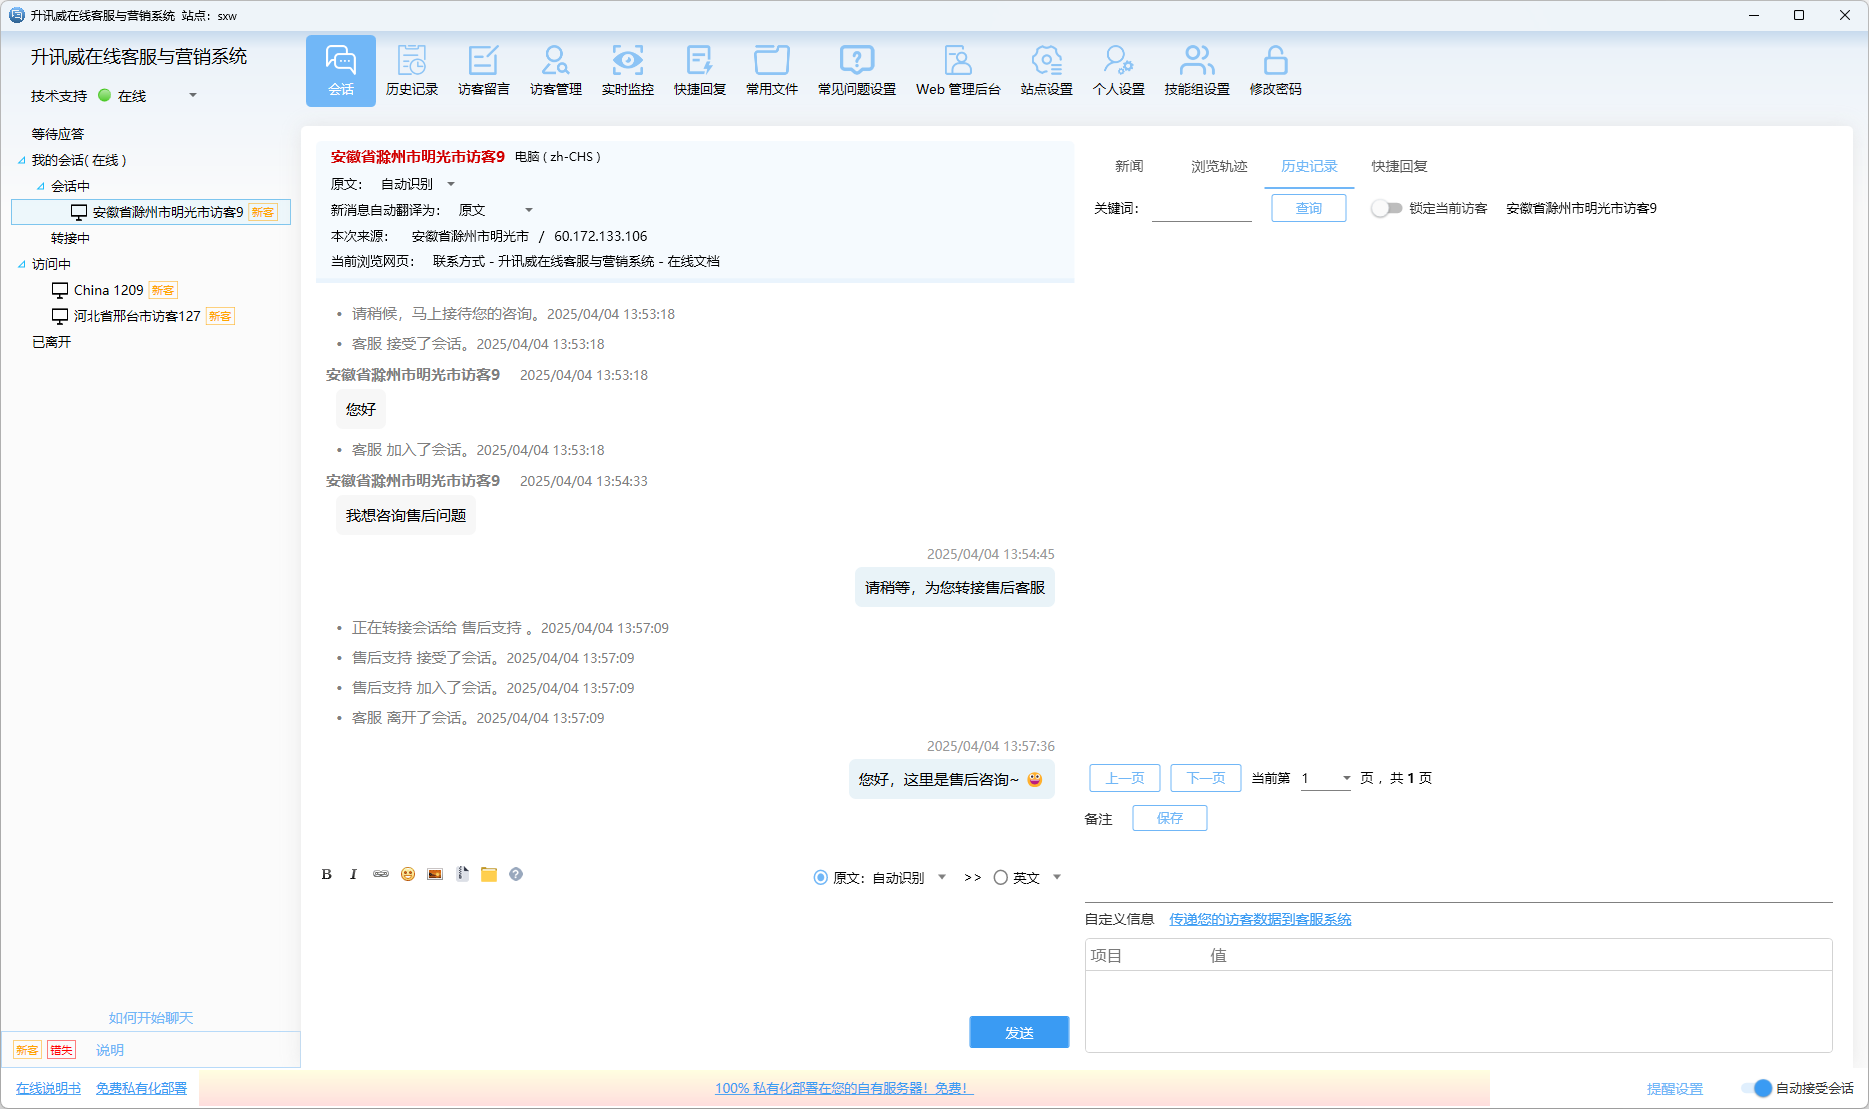This screenshot has width=1869, height=1109.
Task: Open 访客管理 visitor management
Action: pyautogui.click(x=556, y=70)
